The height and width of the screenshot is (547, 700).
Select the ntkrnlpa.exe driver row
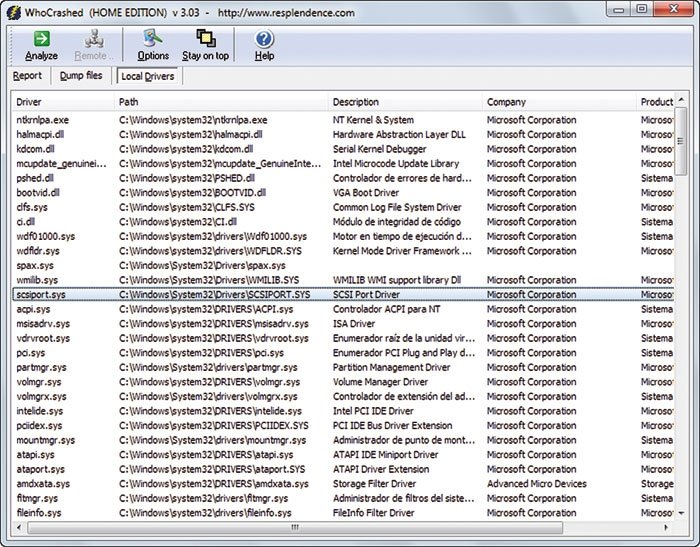point(343,120)
